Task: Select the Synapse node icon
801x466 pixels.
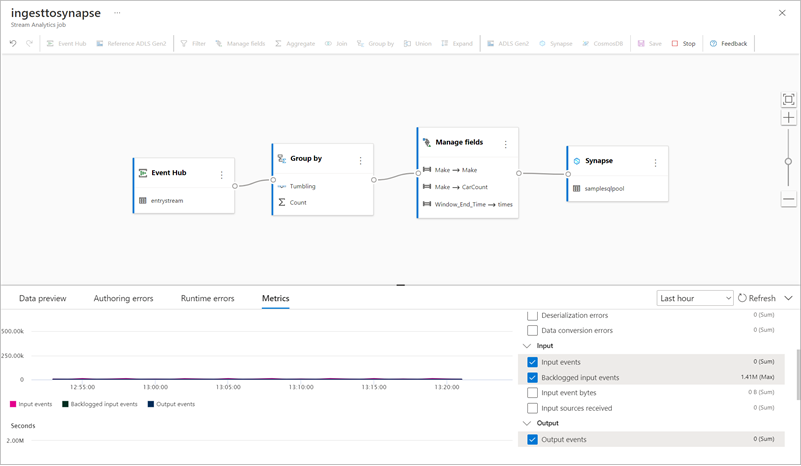Action: click(577, 160)
